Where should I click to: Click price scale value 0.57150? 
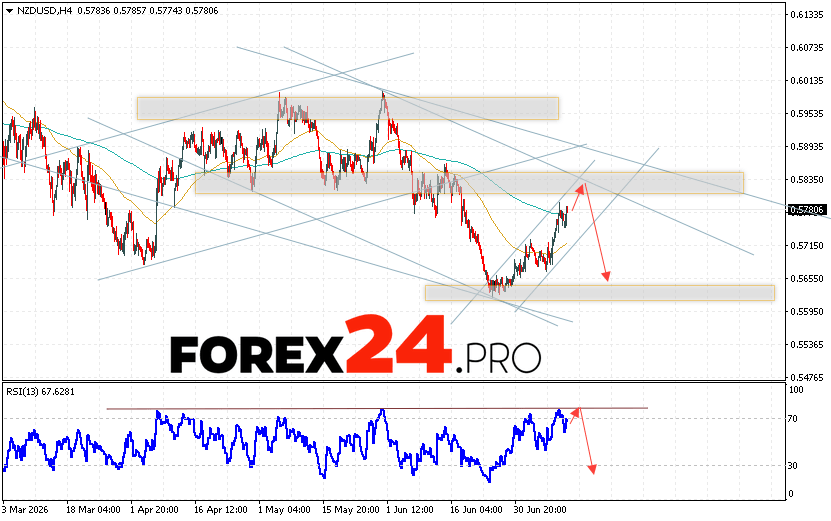point(807,245)
